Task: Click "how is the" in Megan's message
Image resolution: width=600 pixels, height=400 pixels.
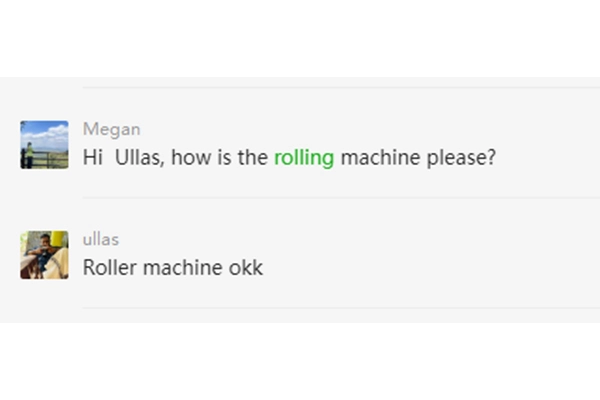Action: pyautogui.click(x=219, y=158)
